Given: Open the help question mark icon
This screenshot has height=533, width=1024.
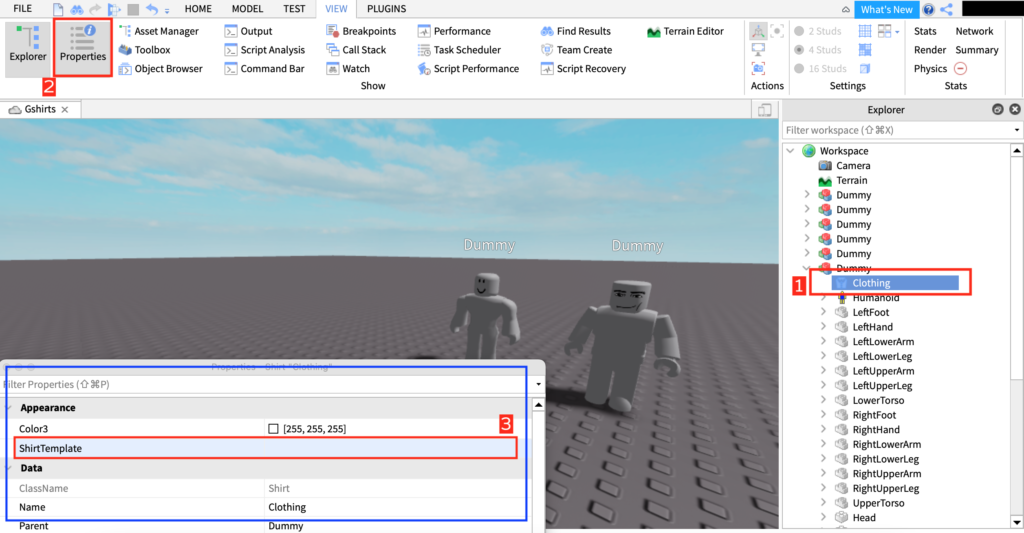Looking at the screenshot, I should (x=928, y=9).
